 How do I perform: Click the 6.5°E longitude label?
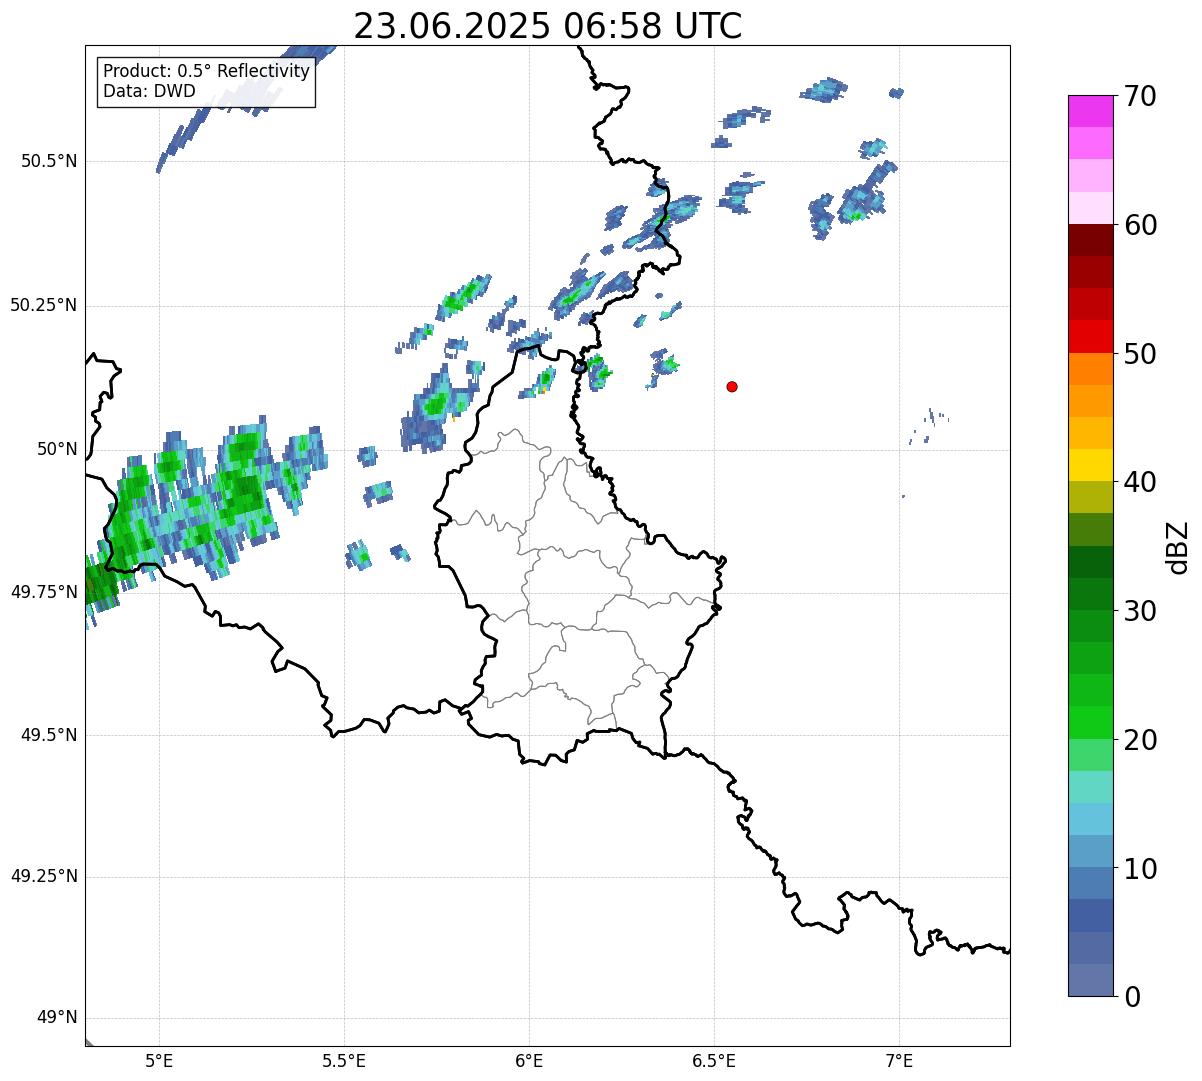(714, 1061)
